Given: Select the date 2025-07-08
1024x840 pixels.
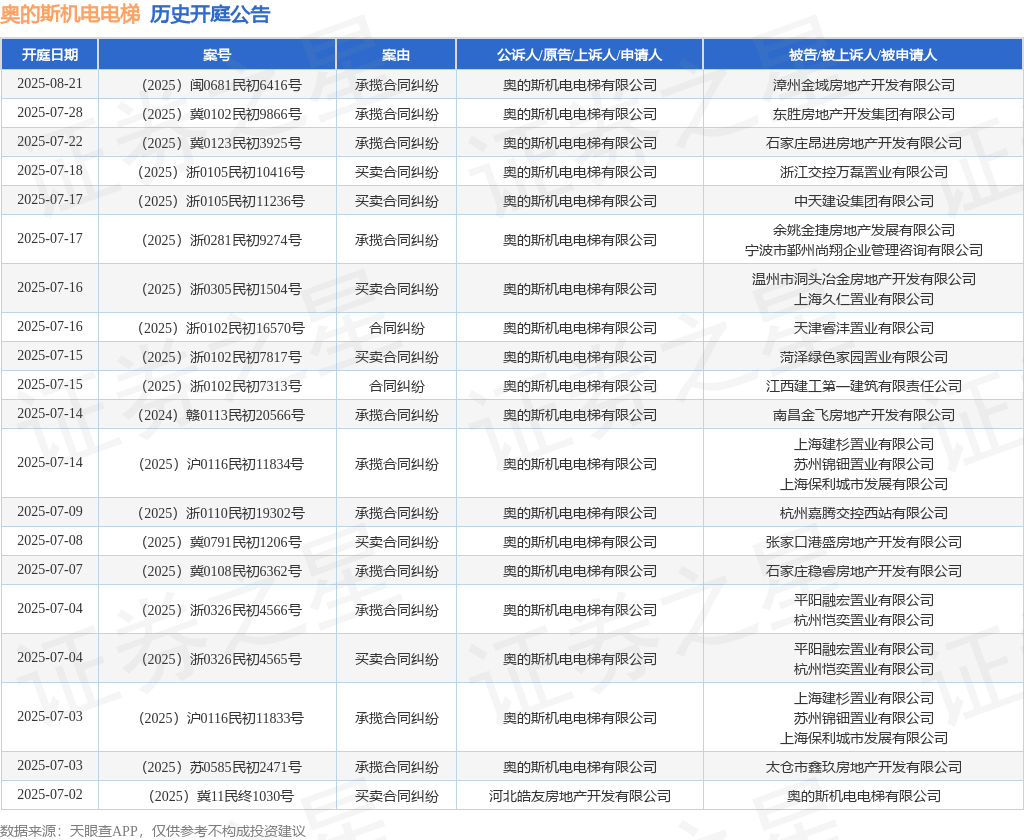Looking at the screenshot, I should [x=50, y=541].
